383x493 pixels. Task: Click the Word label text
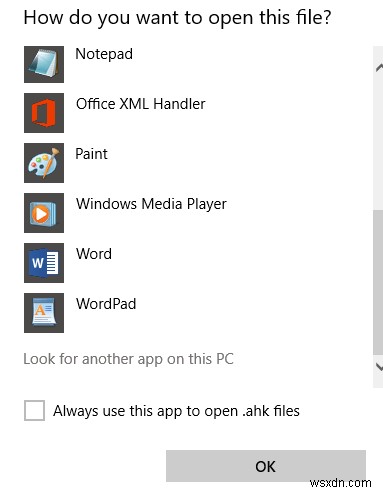[94, 254]
